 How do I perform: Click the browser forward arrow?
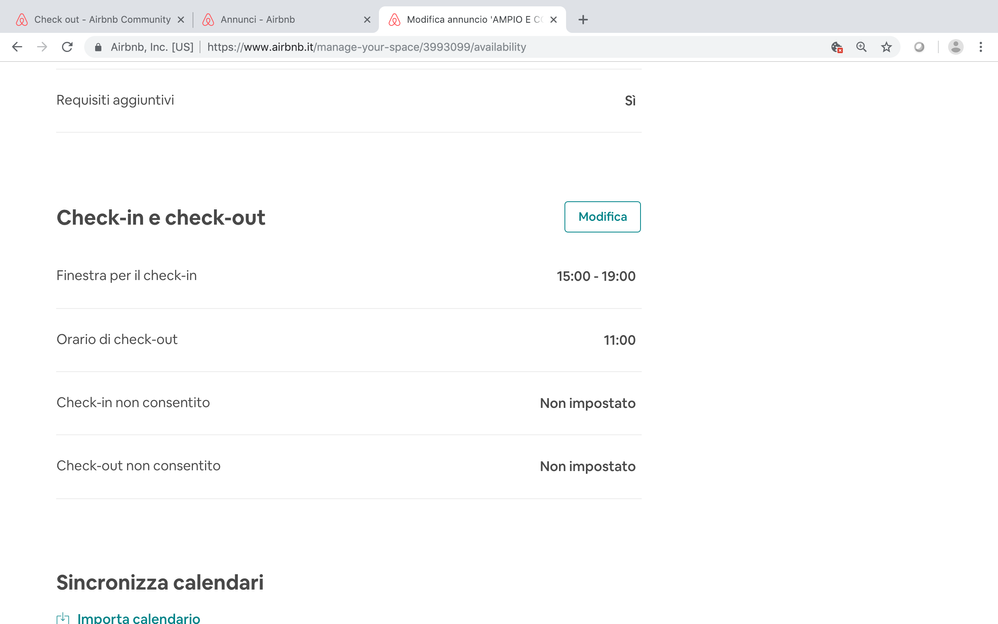(x=42, y=47)
